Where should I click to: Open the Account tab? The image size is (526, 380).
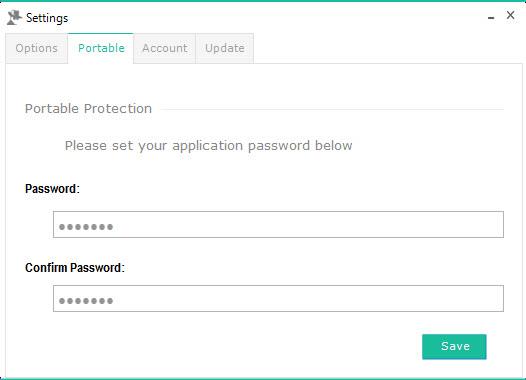tap(164, 48)
